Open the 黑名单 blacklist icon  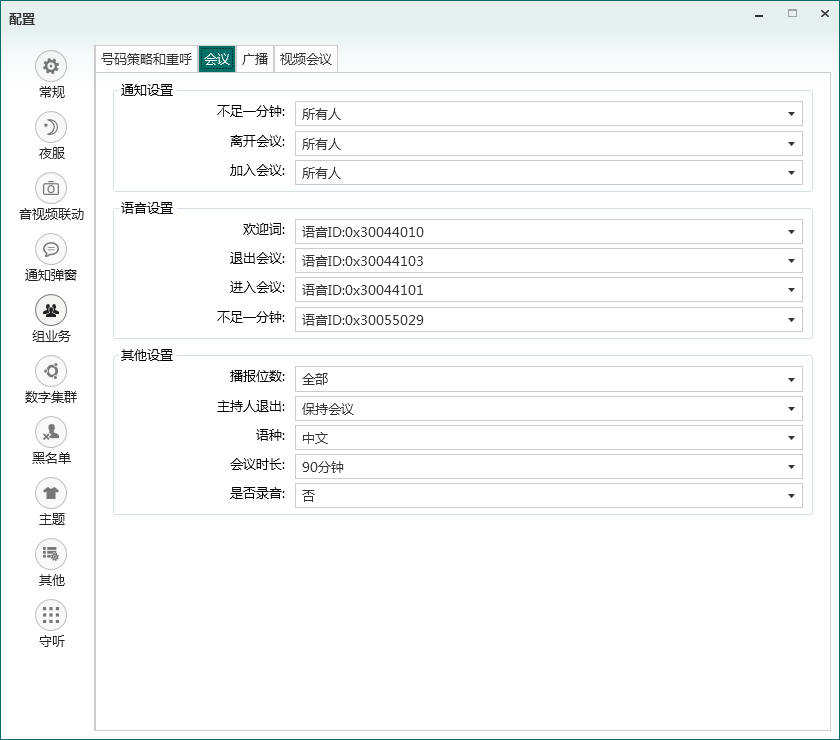51,432
